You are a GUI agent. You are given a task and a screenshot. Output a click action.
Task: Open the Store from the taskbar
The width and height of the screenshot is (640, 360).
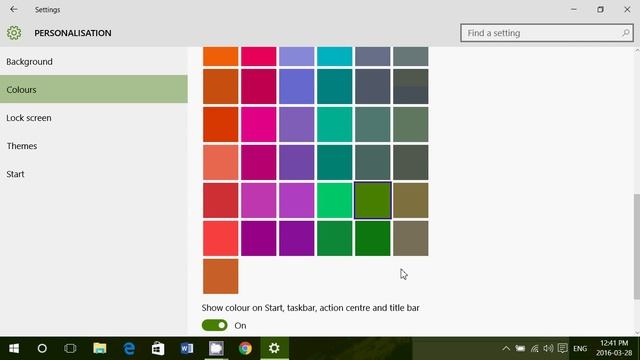pyautogui.click(x=158, y=348)
